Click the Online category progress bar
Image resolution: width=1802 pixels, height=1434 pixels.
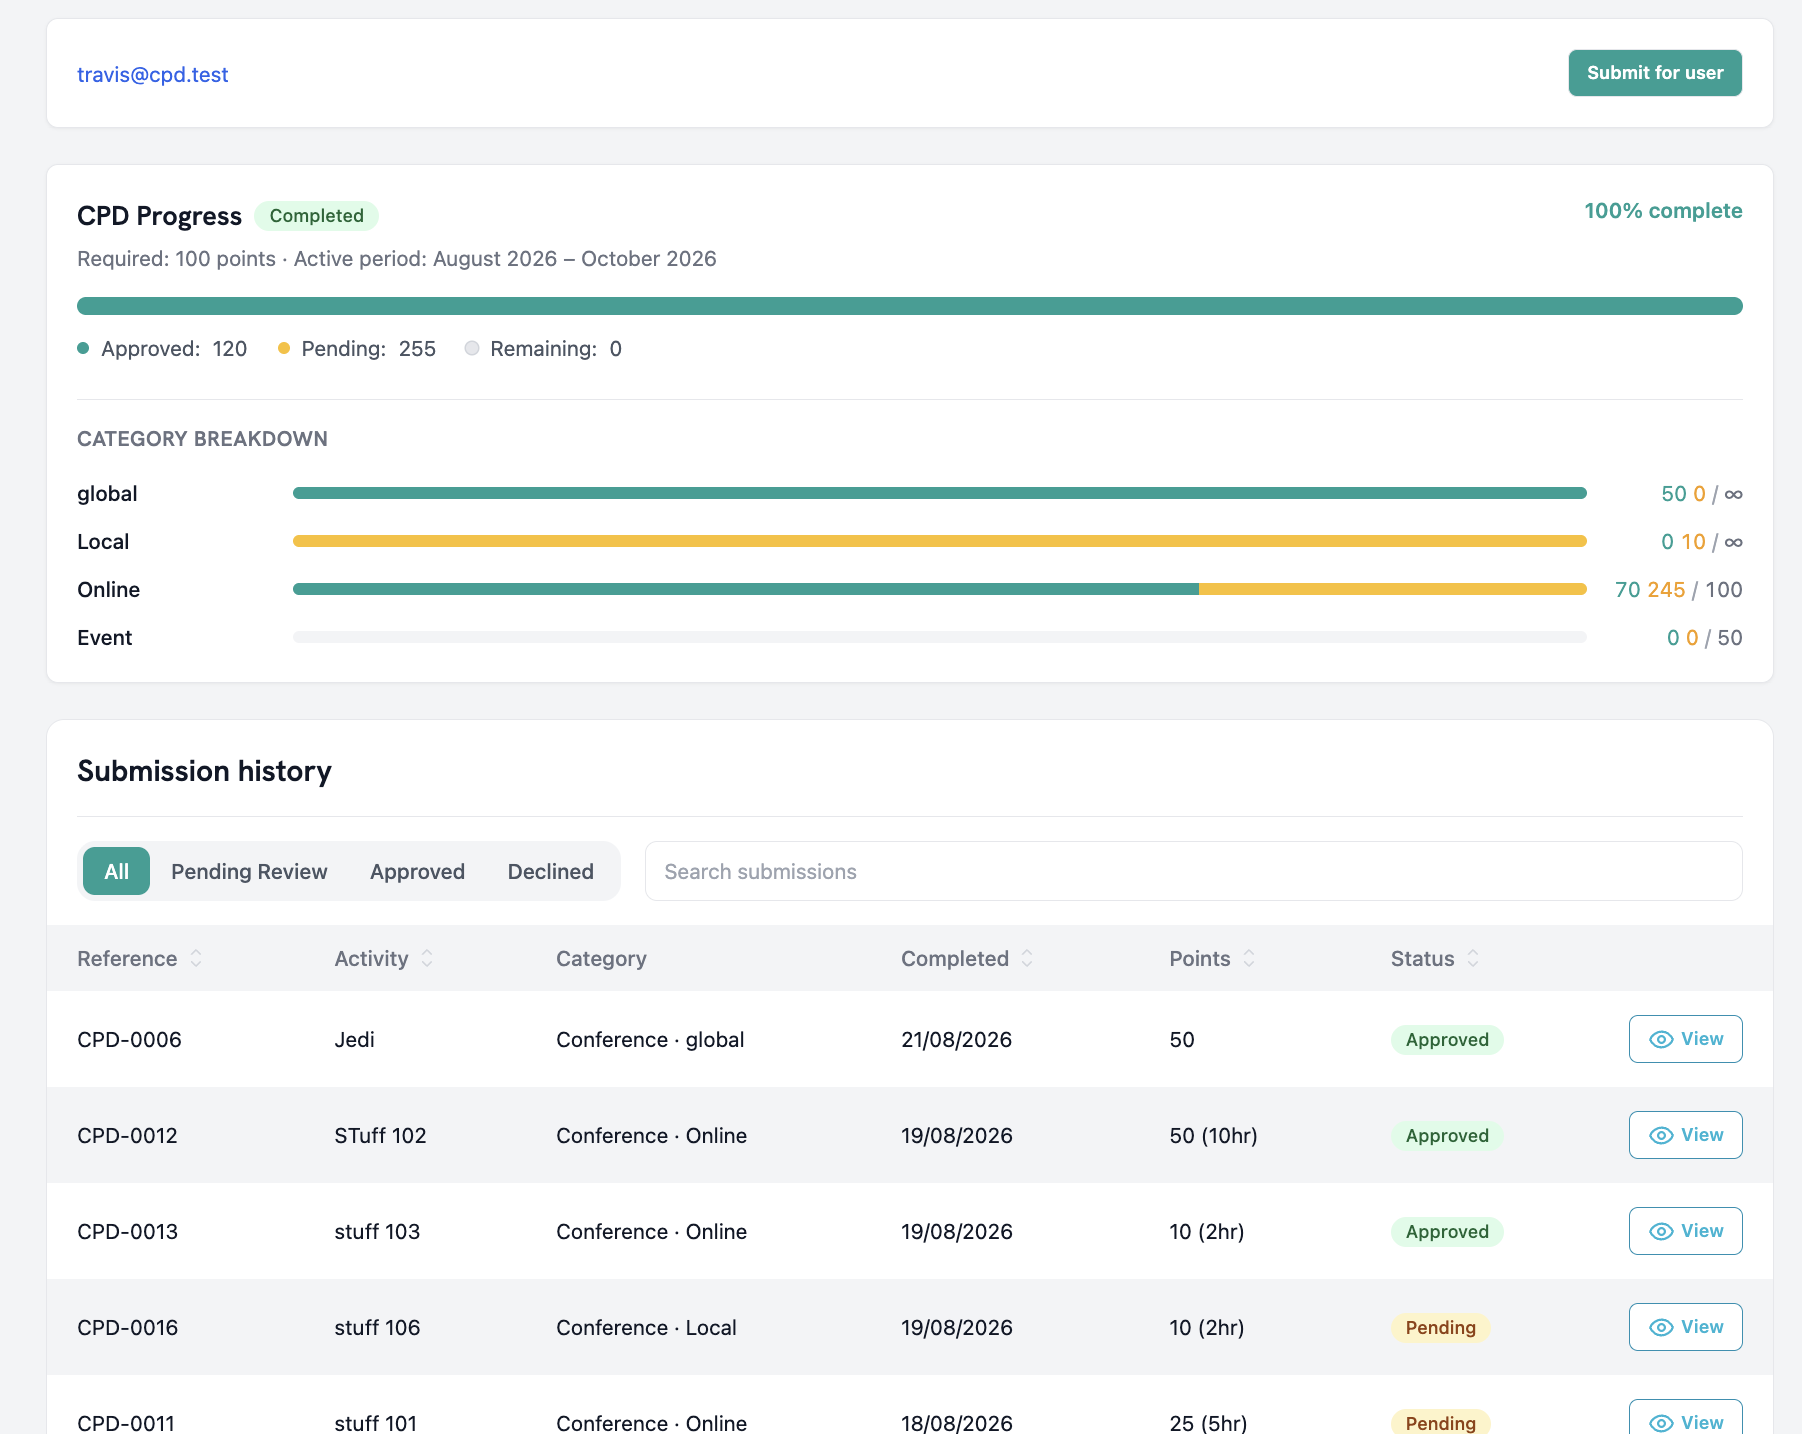(x=940, y=589)
